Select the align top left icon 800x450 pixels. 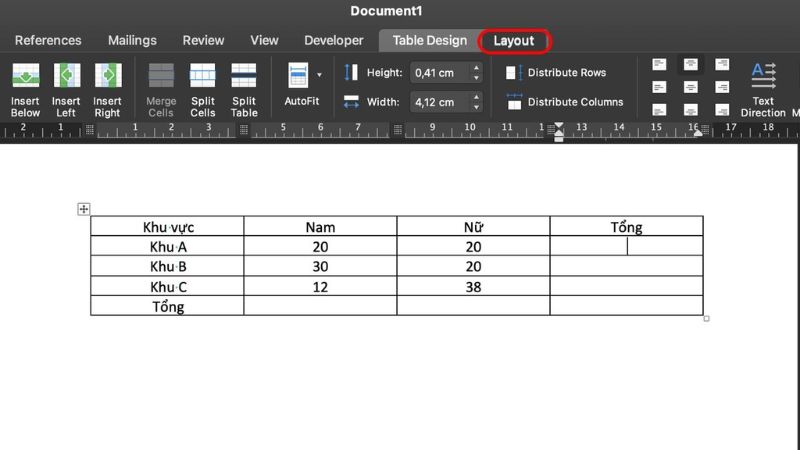(659, 65)
